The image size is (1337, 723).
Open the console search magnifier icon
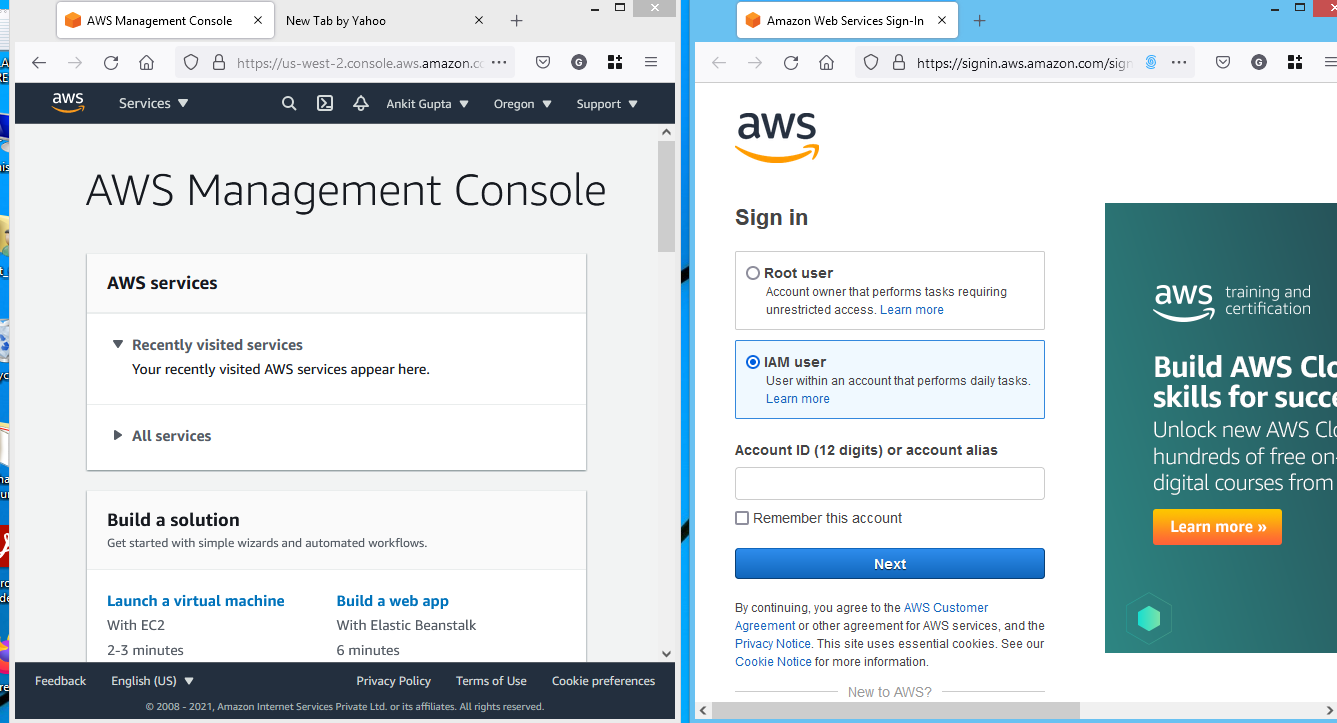(289, 103)
